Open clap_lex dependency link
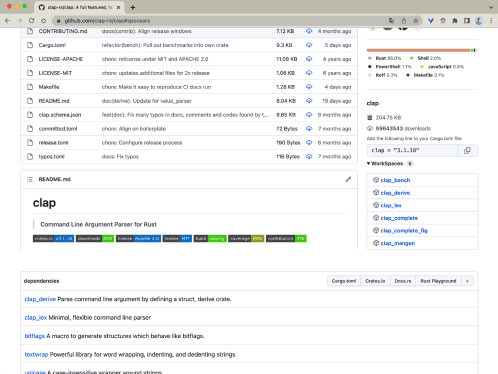Screen dimensions: 498x374 (36, 317)
